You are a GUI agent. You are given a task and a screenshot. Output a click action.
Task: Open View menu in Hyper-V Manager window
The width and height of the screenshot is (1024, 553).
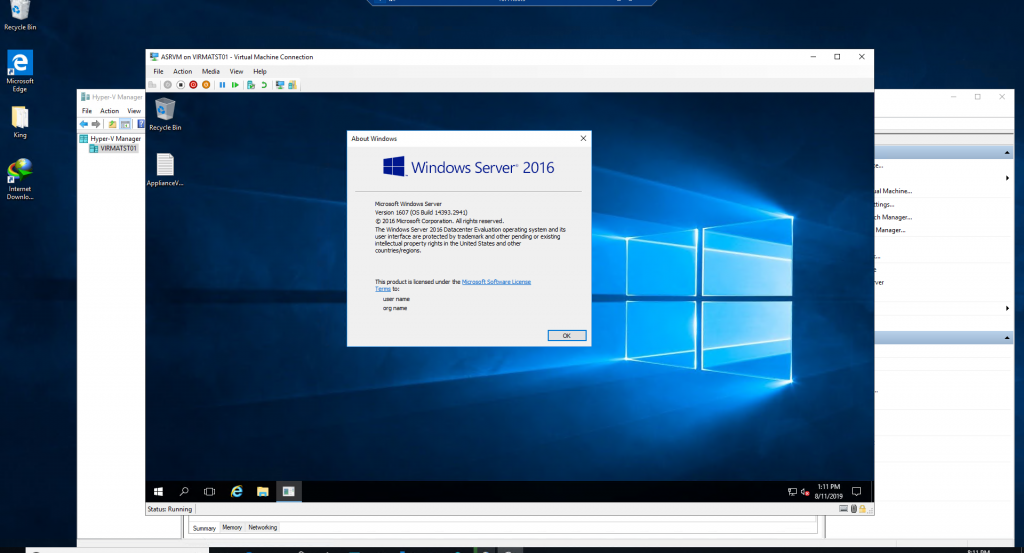coord(134,111)
